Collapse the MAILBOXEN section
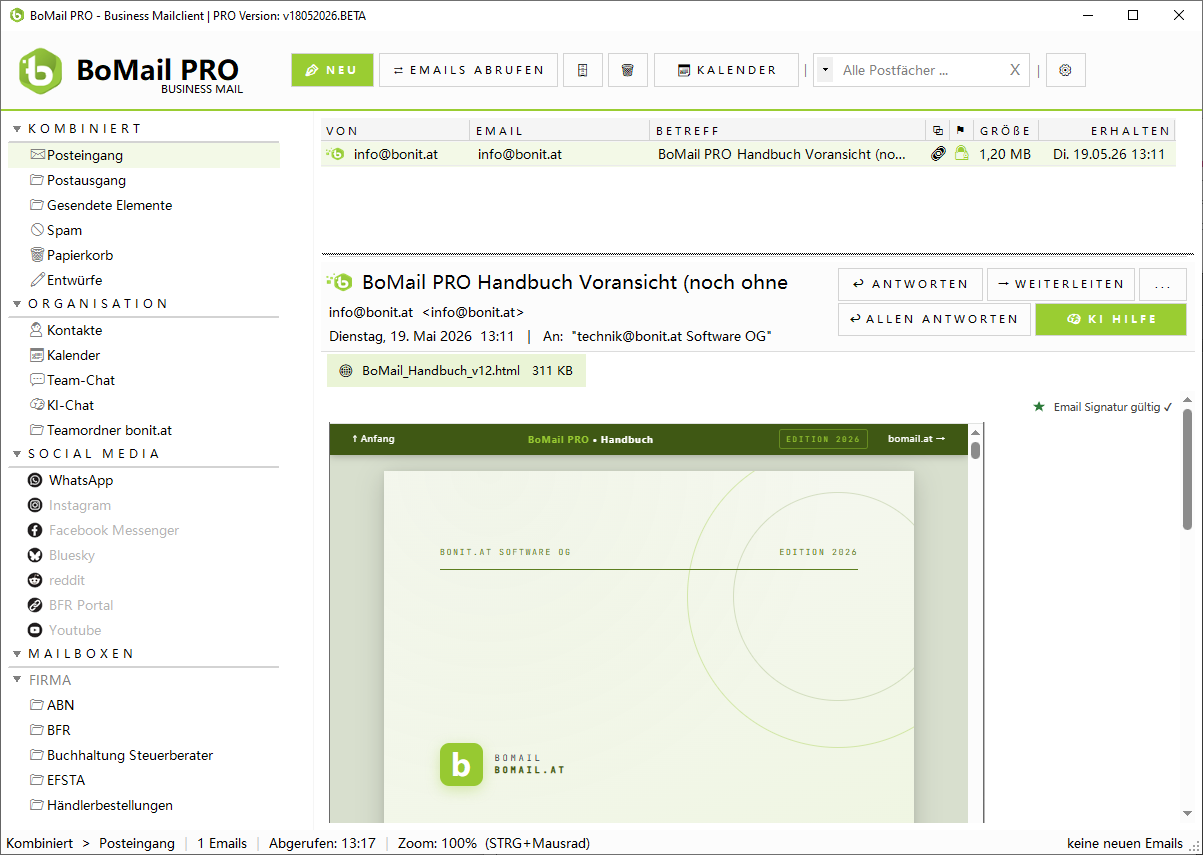 tap(17, 654)
